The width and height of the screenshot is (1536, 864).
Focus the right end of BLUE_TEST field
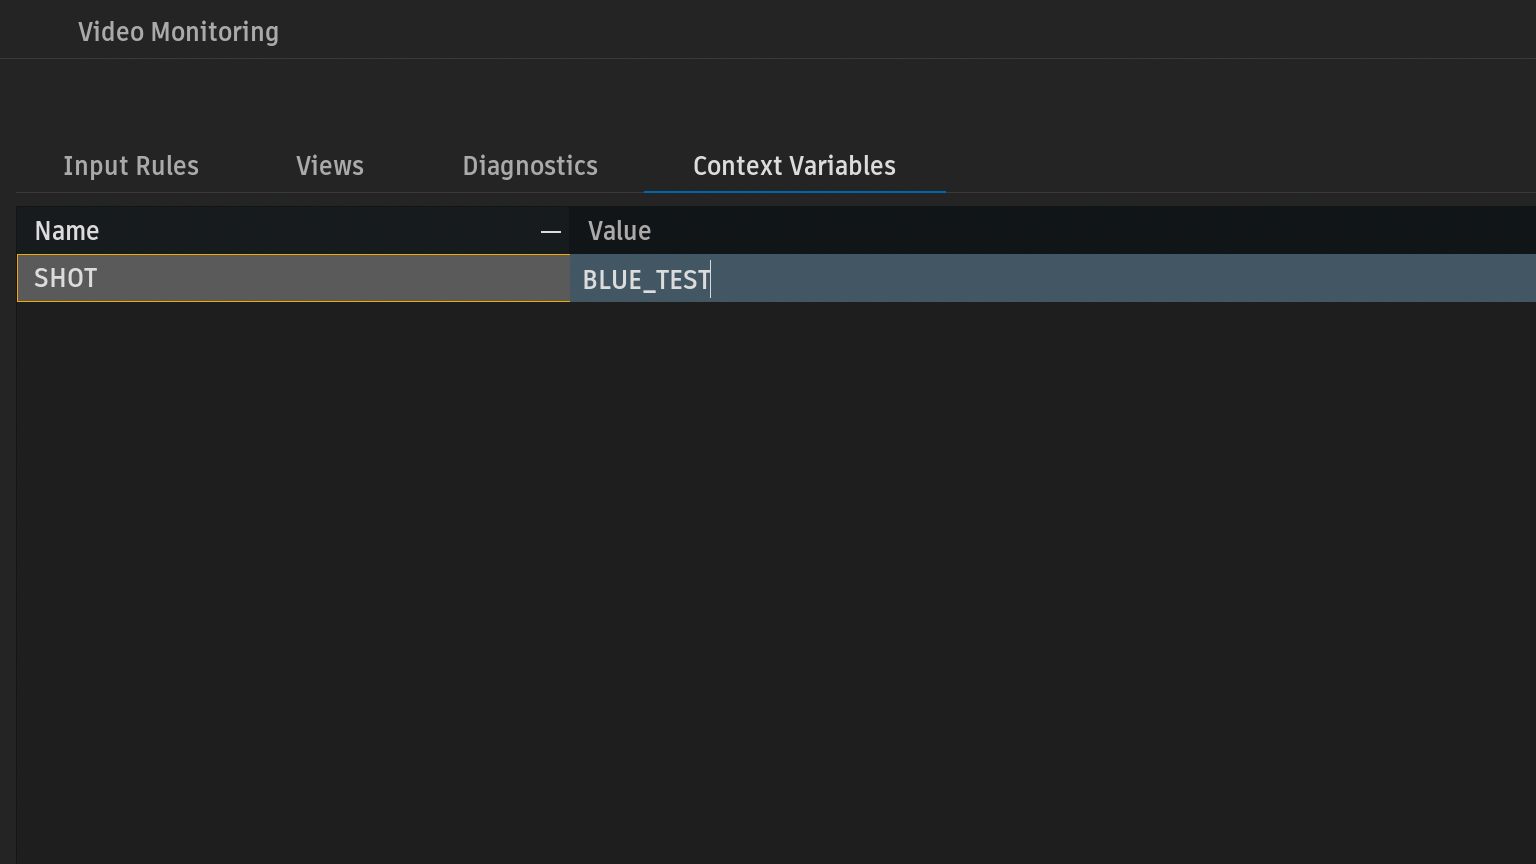pyautogui.click(x=1500, y=279)
